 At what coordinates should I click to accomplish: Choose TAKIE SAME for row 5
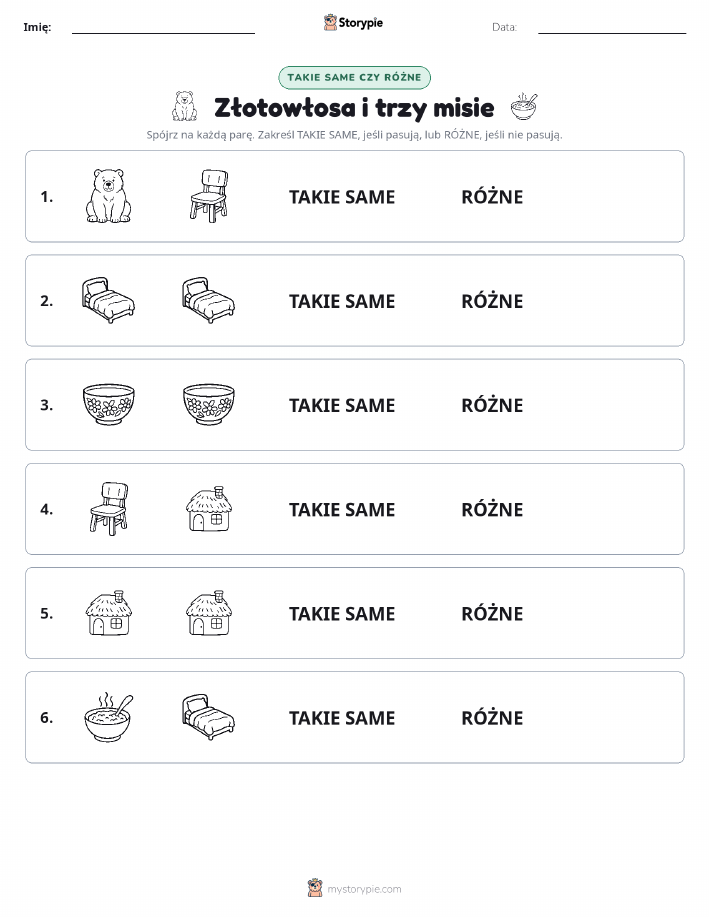tap(342, 613)
